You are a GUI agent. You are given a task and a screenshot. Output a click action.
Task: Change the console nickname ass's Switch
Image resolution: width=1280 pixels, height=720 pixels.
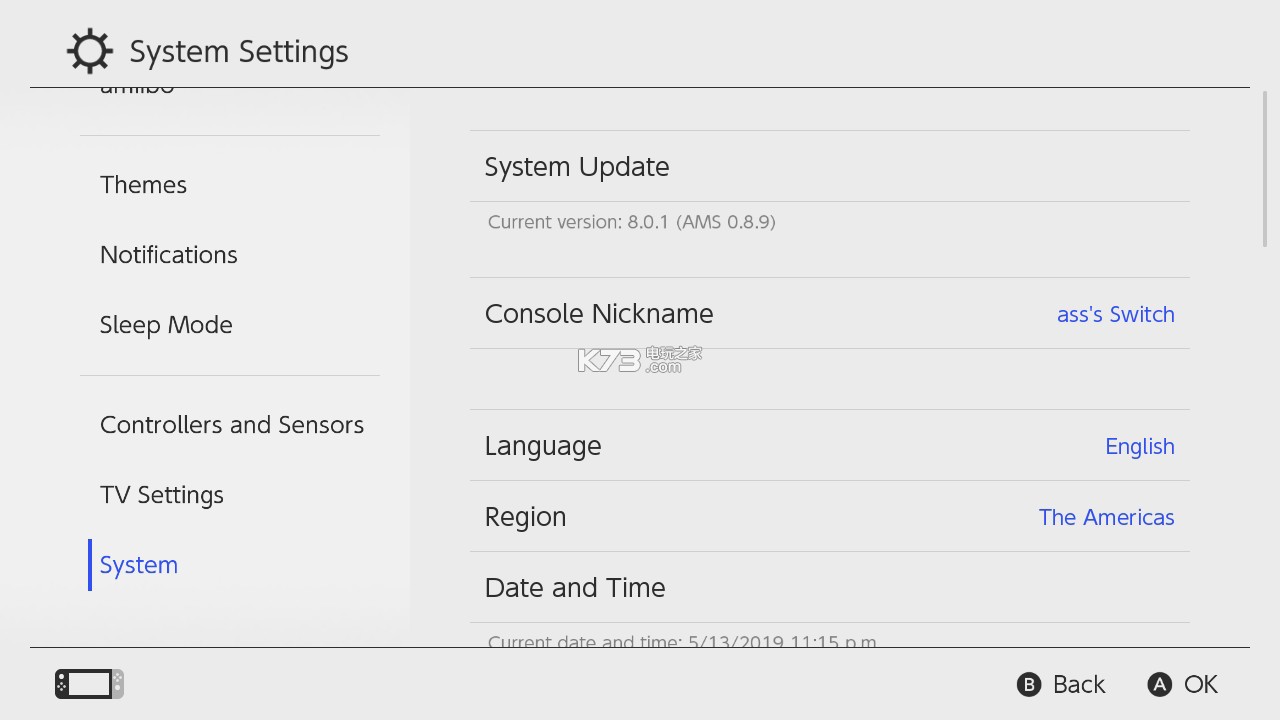[x=1115, y=314]
